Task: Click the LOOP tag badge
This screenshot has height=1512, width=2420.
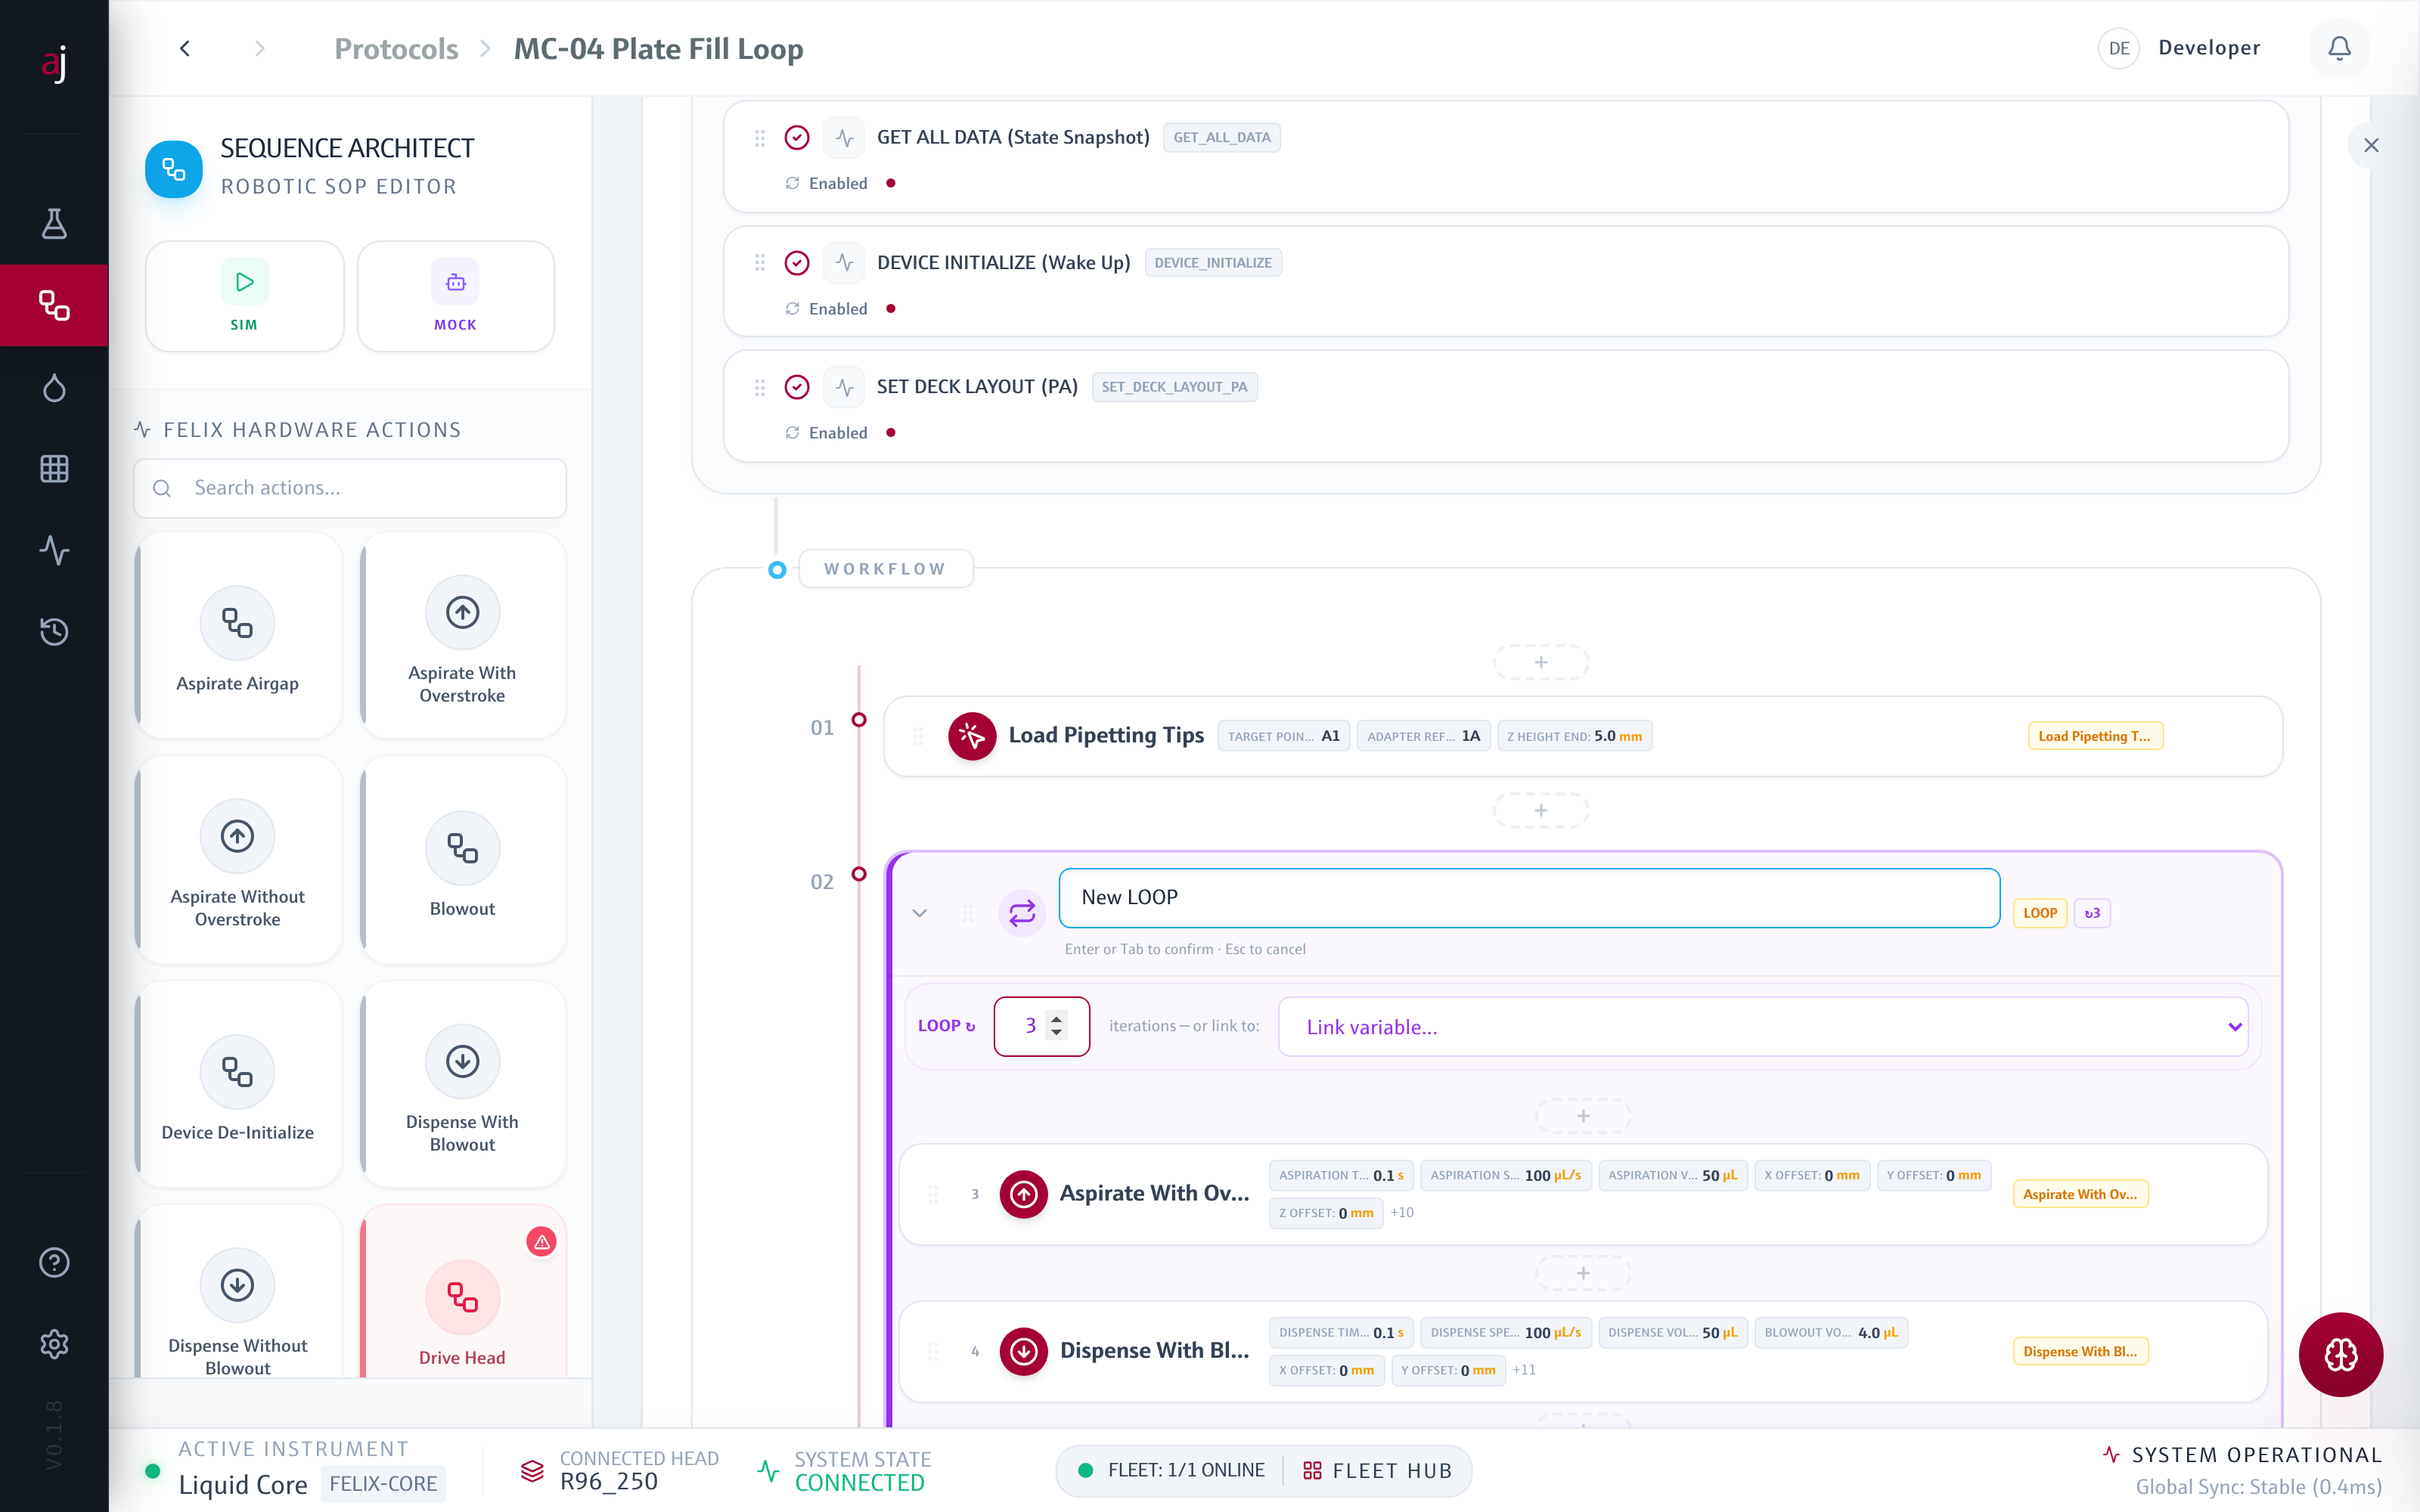Action: tap(2039, 913)
